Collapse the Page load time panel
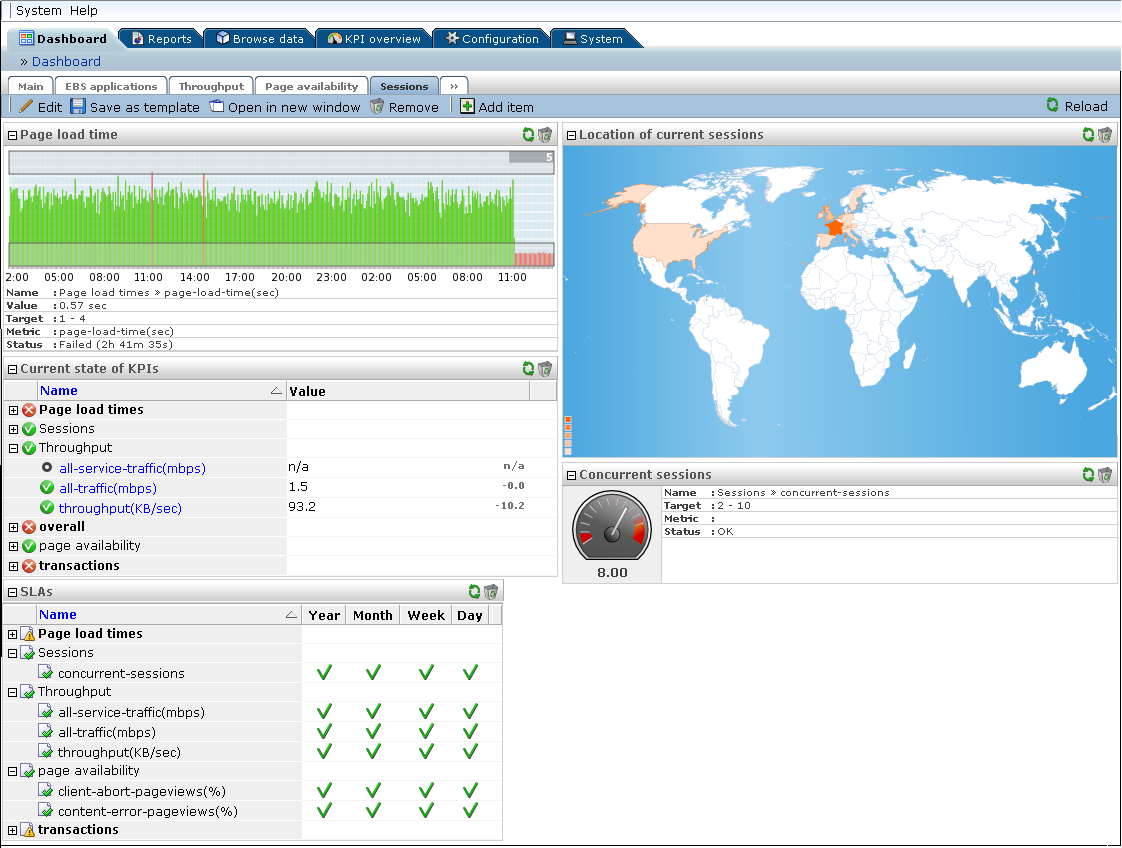Viewport: 1122px width, 848px height. tap(12, 135)
